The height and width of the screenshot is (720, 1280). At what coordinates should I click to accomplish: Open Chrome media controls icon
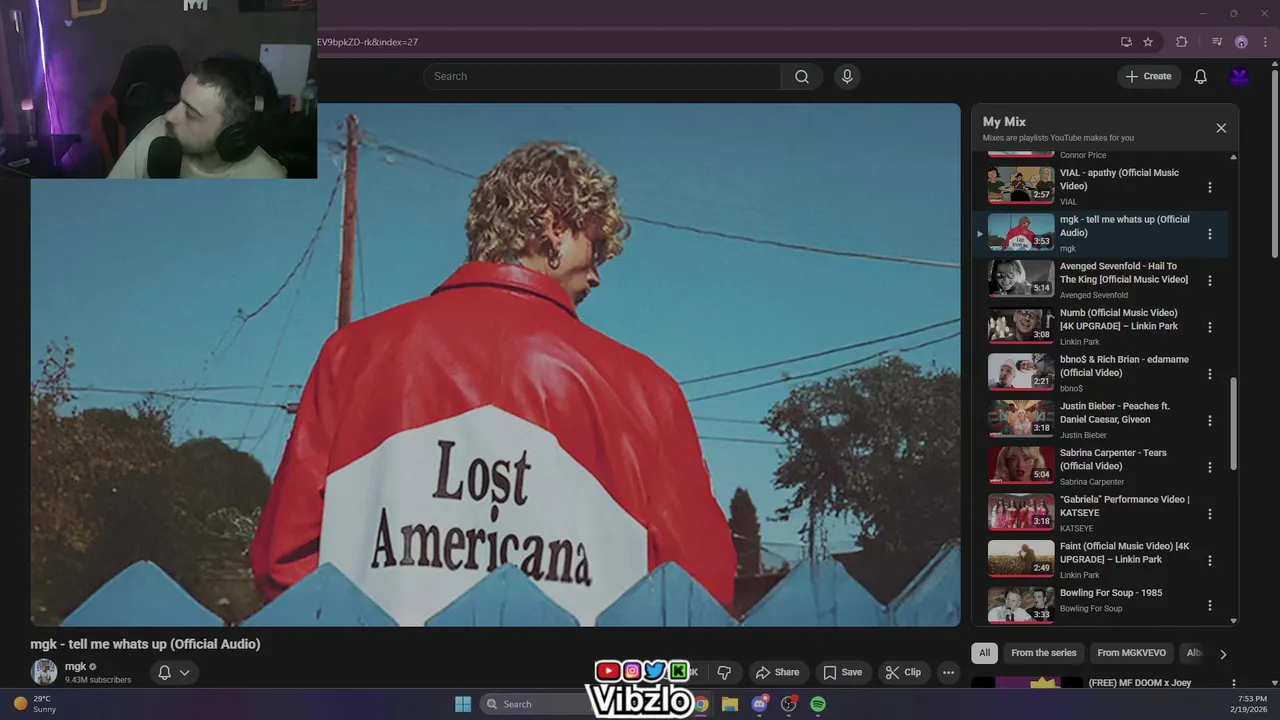[1217, 42]
